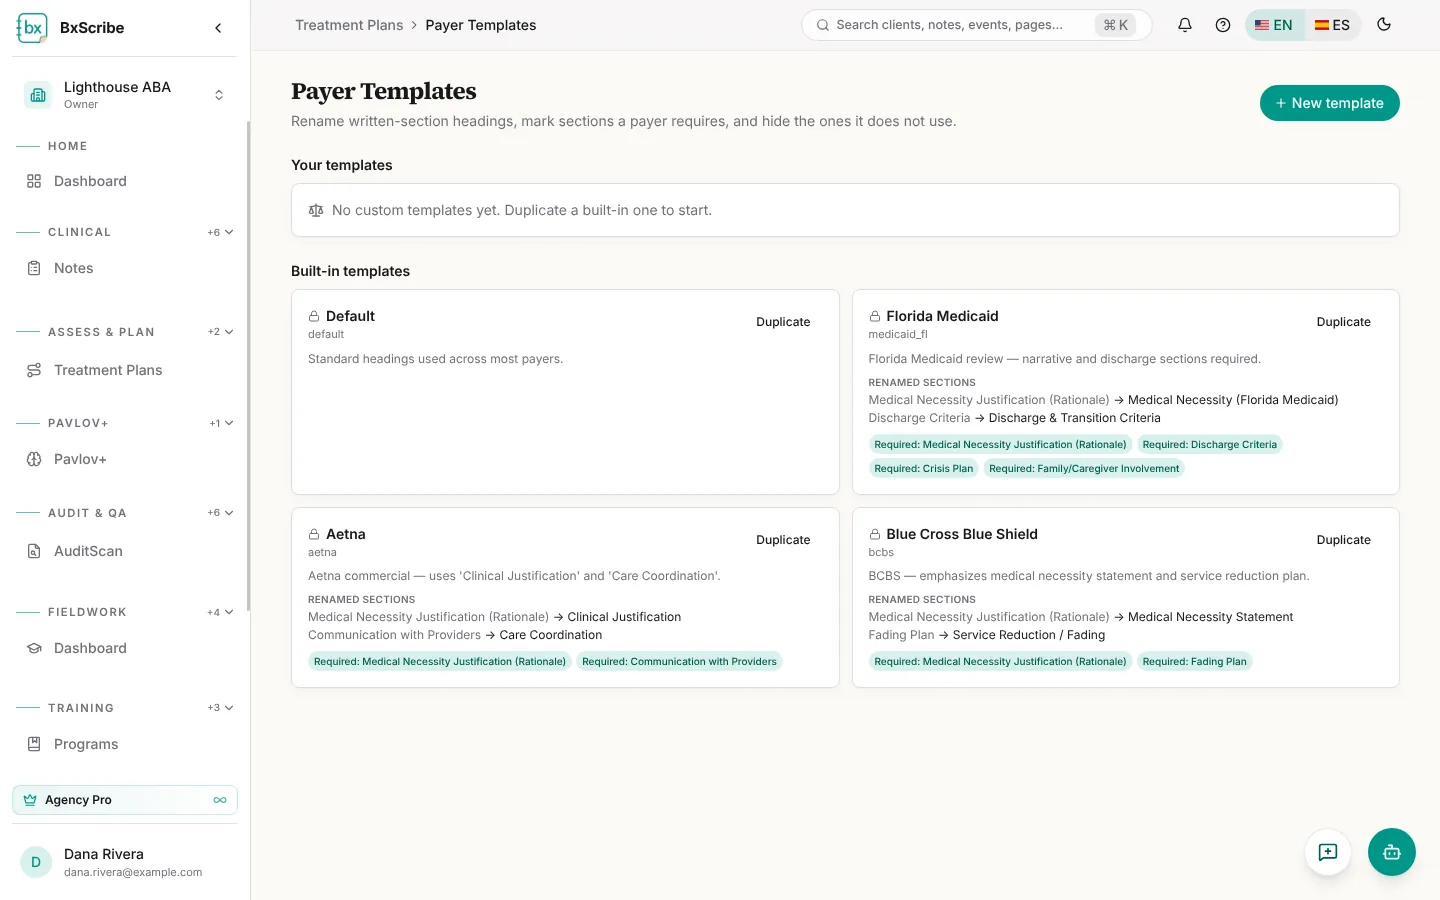Image resolution: width=1440 pixels, height=900 pixels.
Task: Open Notes in the sidebar
Action: (x=125, y=268)
